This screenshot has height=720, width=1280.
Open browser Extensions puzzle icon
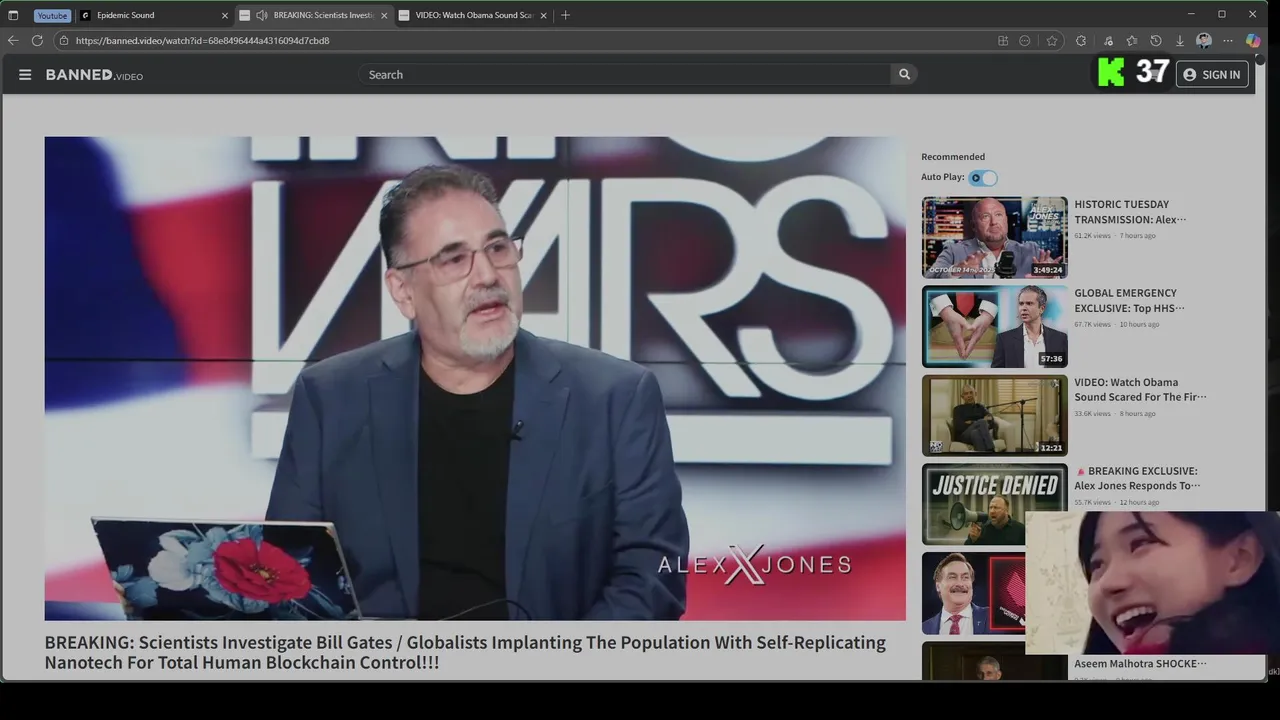pyautogui.click(x=1081, y=41)
